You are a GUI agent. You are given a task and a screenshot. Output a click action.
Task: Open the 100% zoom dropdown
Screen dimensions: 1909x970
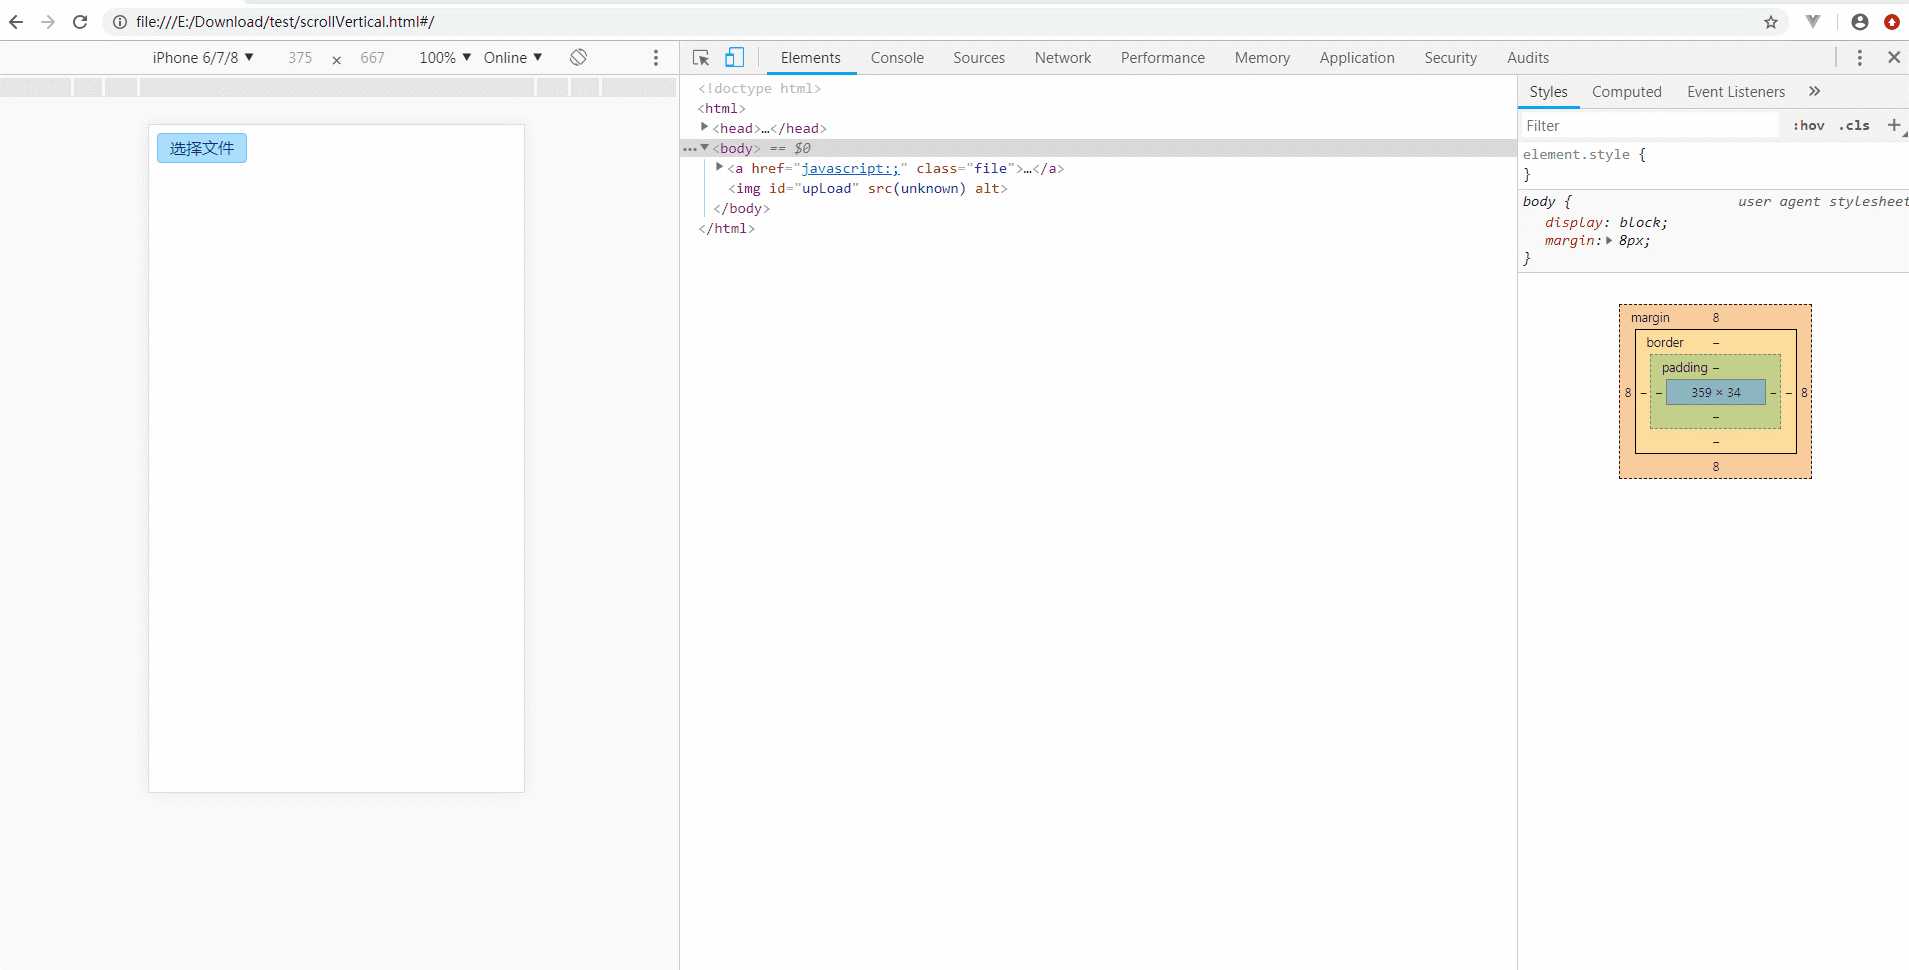coord(445,58)
